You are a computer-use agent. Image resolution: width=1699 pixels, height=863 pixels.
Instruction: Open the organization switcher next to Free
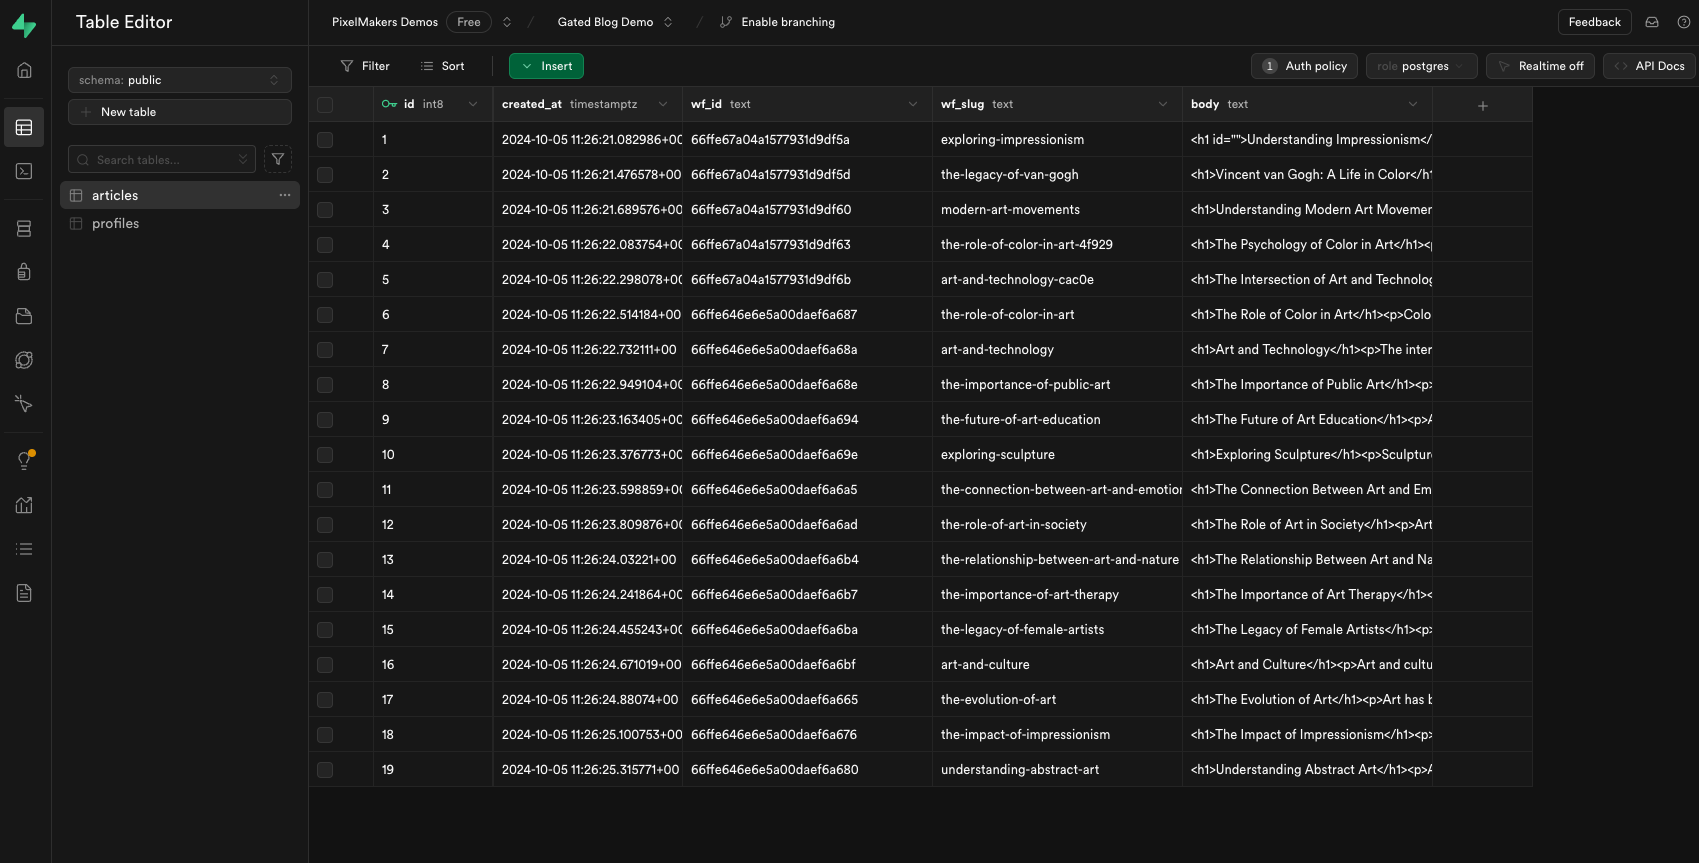click(x=507, y=22)
